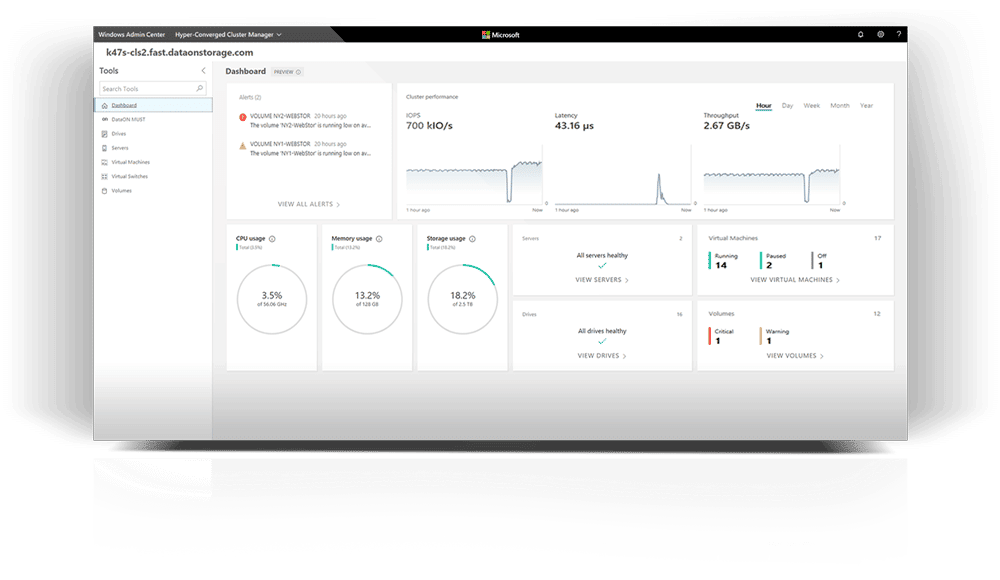
Task: Open the Virtual Switches tool
Action: (130, 176)
